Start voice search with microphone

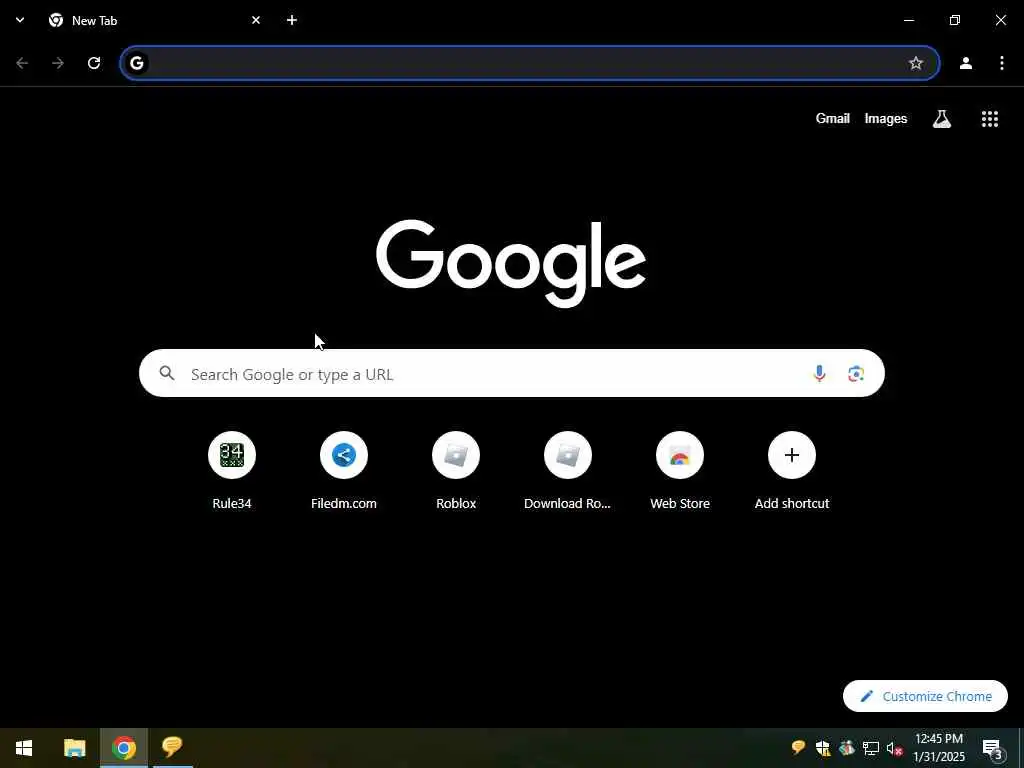pyautogui.click(x=819, y=373)
